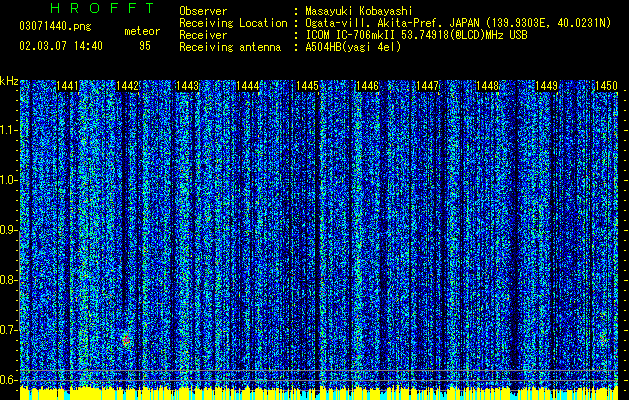Click the kHz axis unit label
629x400 pixels.
tap(9, 81)
